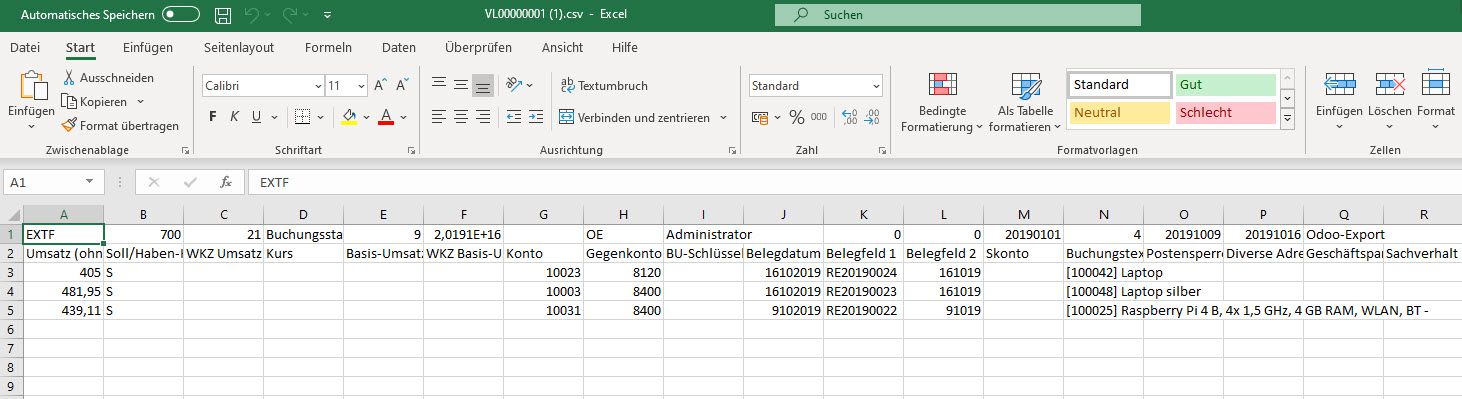Apply red font color A
Screen dimensions: 1462x399
point(386,117)
